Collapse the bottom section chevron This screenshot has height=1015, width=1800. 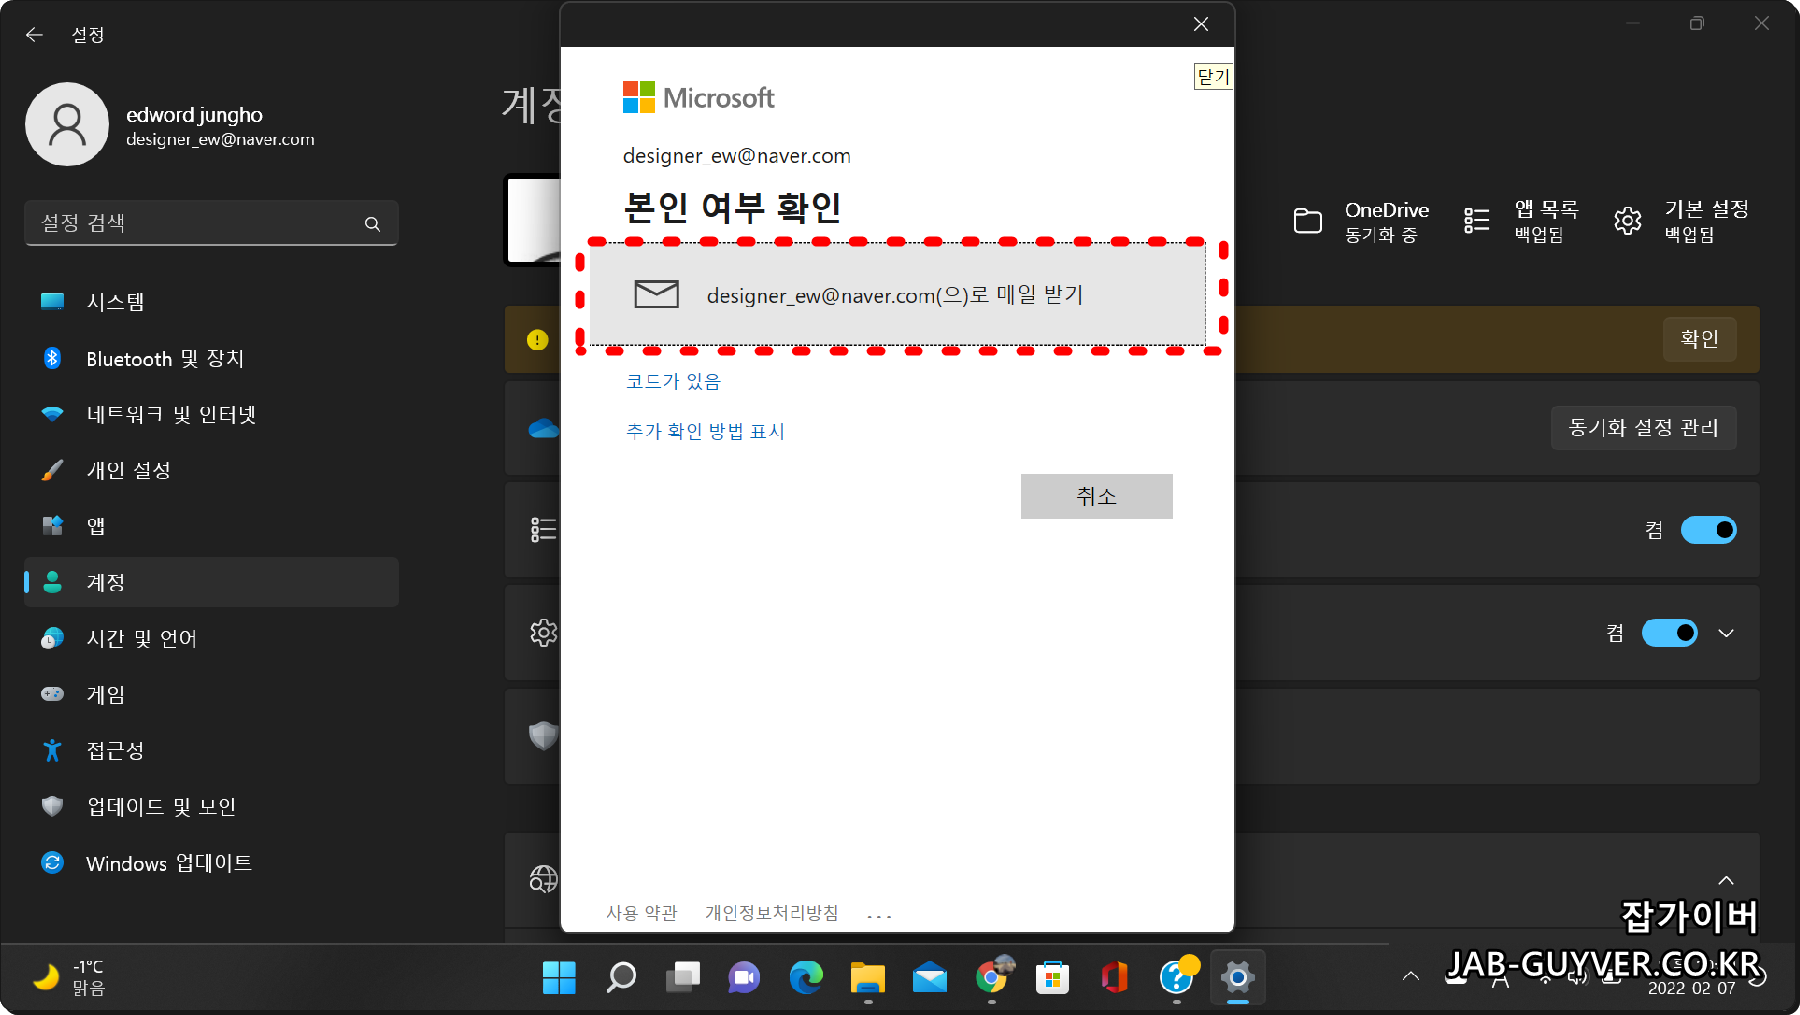1726,880
